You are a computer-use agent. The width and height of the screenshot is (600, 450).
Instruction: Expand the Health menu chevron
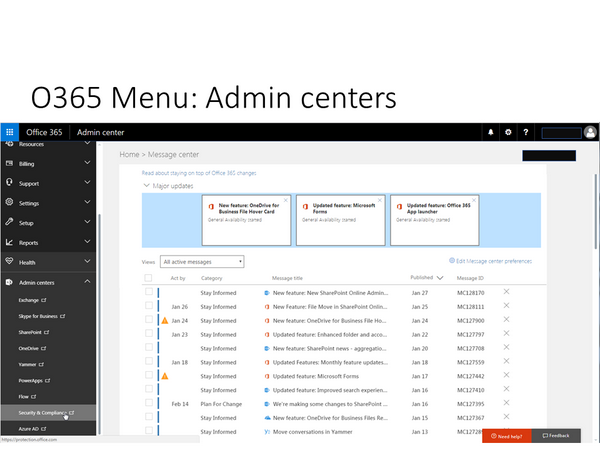click(x=87, y=262)
